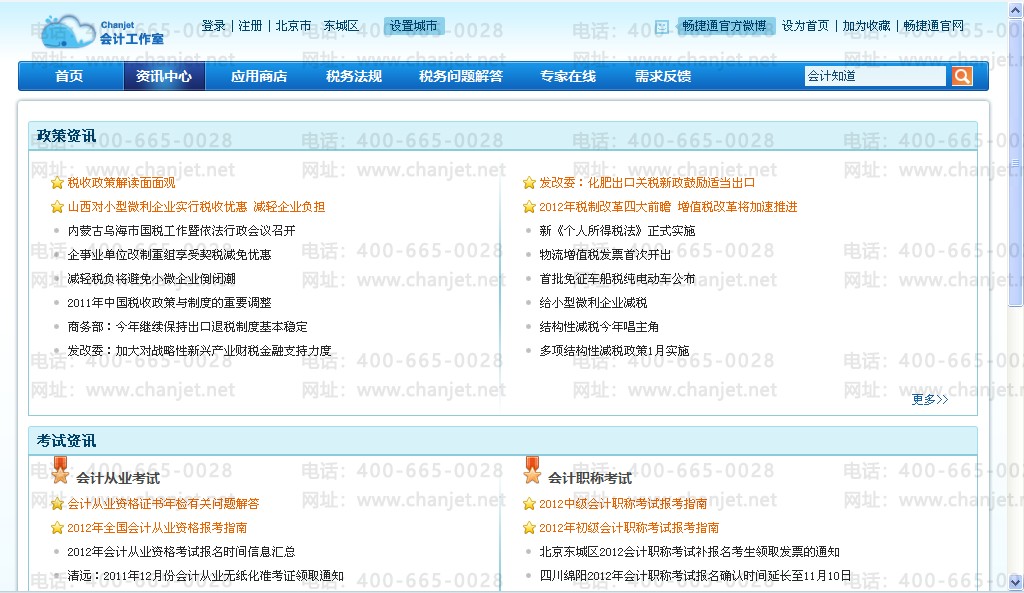Open article 山西对小型微利企业实行税收优惠 减轻企业负担

coord(196,207)
